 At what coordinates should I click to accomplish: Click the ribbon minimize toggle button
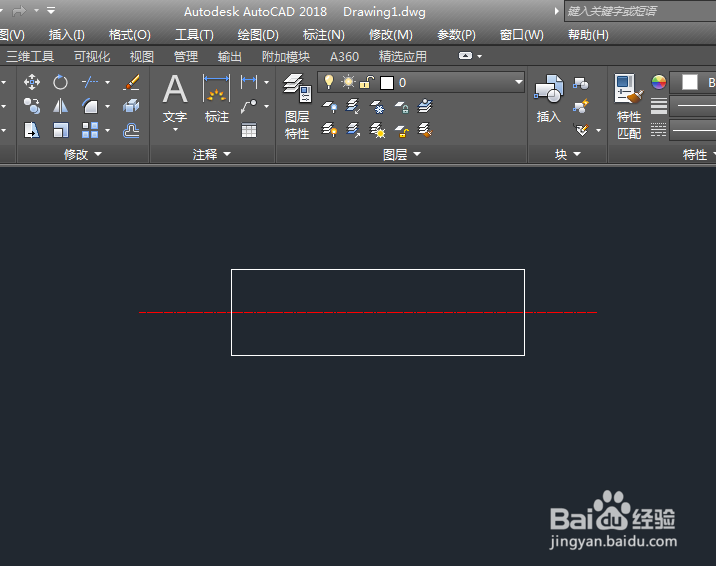pos(465,56)
